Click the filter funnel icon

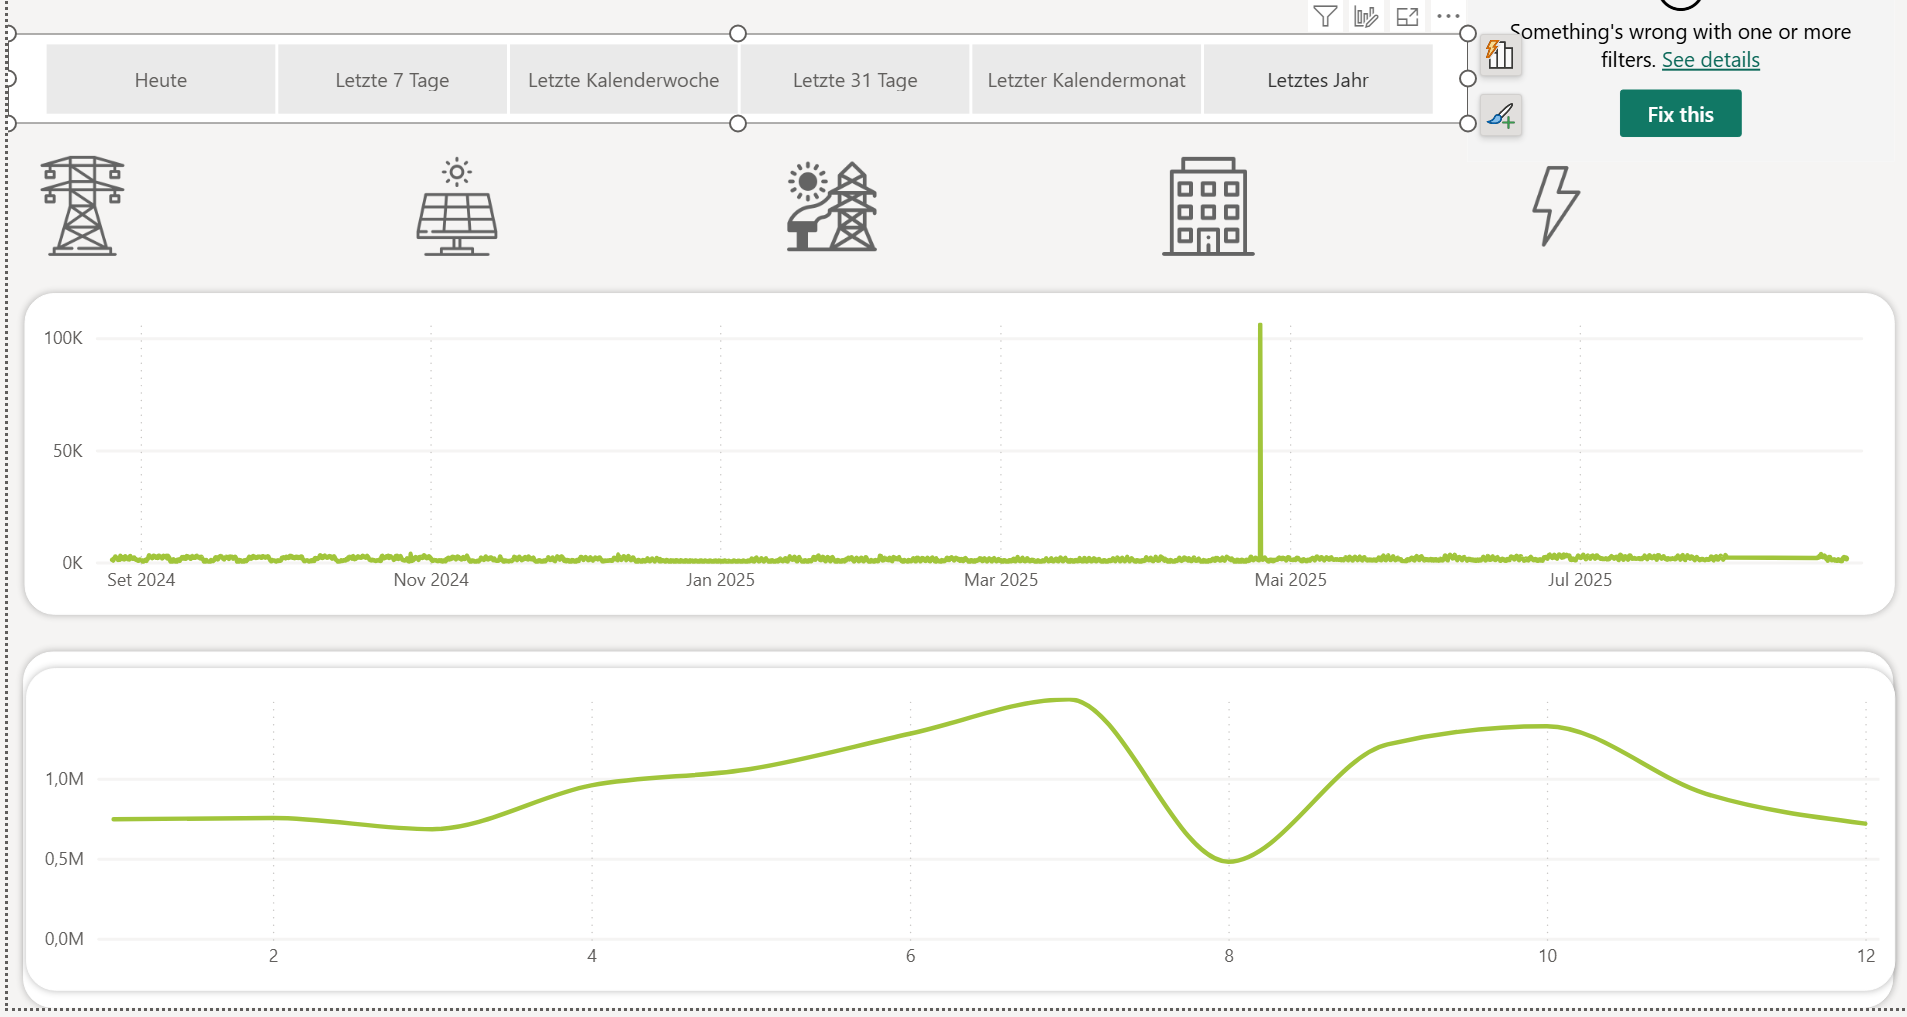[x=1325, y=16]
